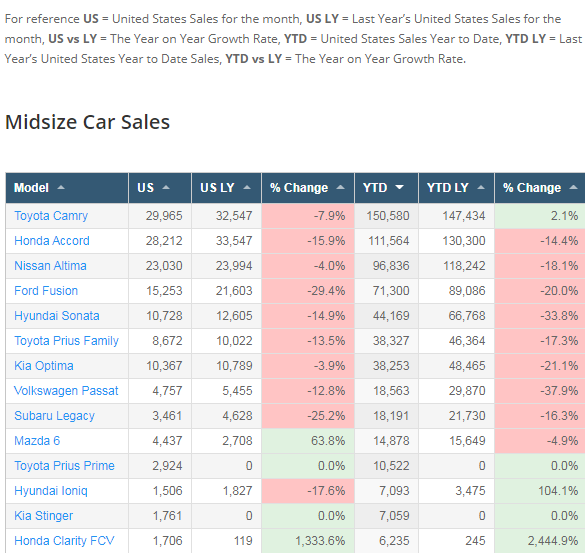The image size is (585, 553).
Task: Select Hyundai Sonata US value 10,728
Action: click(164, 316)
